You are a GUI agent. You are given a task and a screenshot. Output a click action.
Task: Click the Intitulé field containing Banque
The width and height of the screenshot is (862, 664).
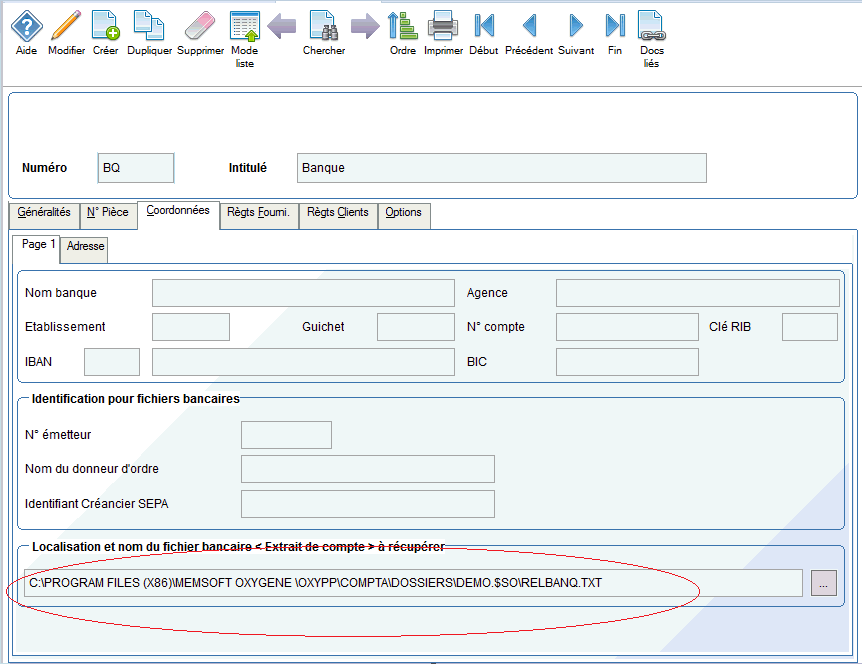point(501,168)
